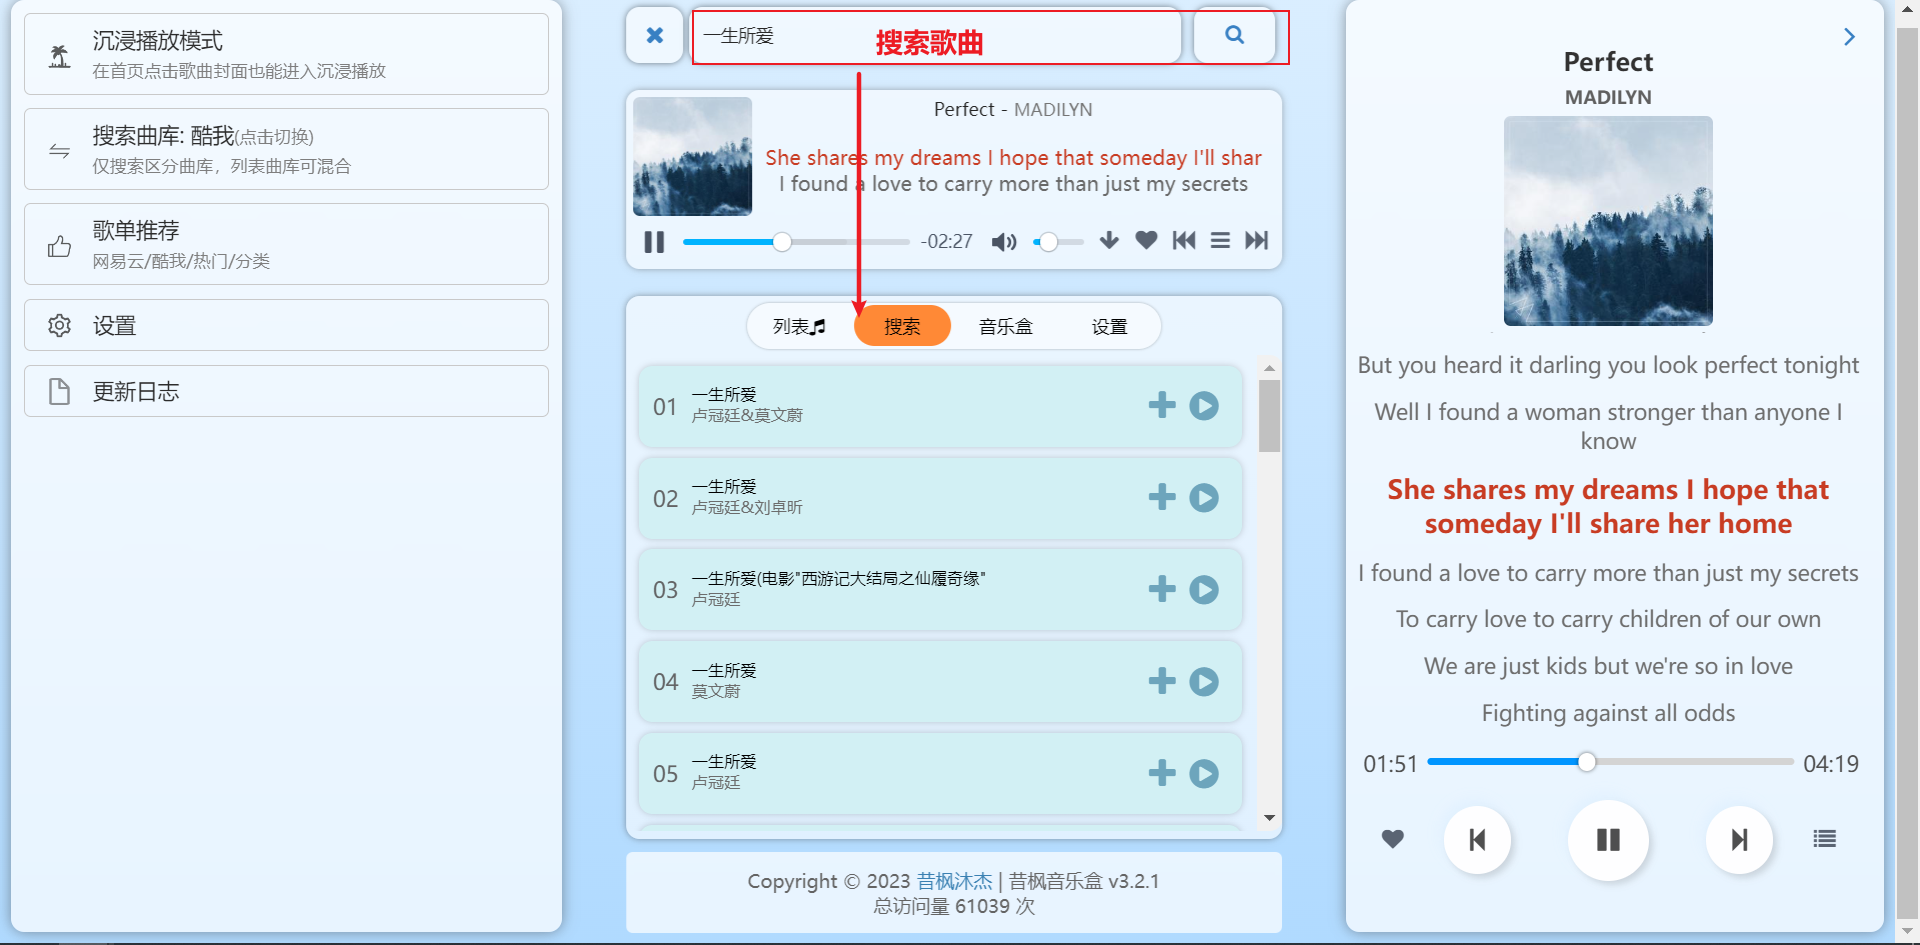This screenshot has height=945, width=1920.
Task: Pause with the large round button
Action: coord(1608,840)
